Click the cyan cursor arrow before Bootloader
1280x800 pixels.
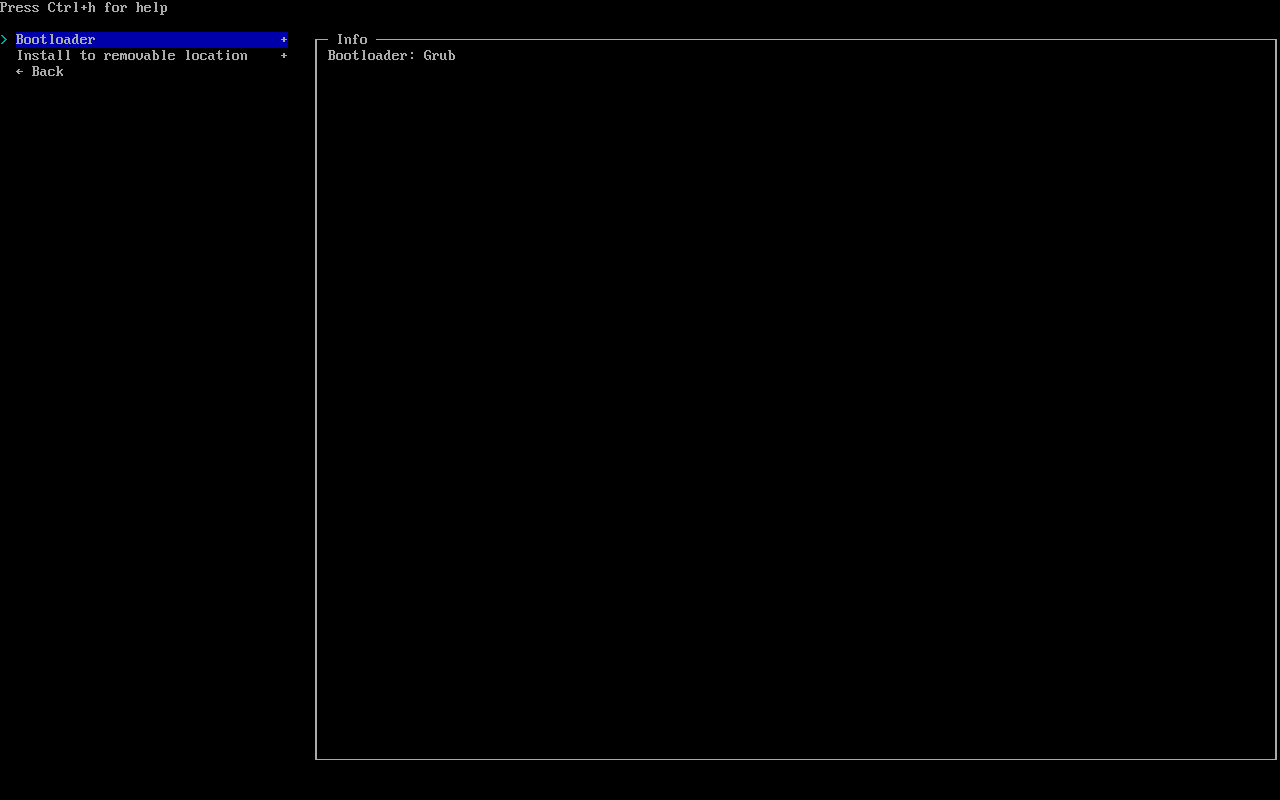(5, 40)
